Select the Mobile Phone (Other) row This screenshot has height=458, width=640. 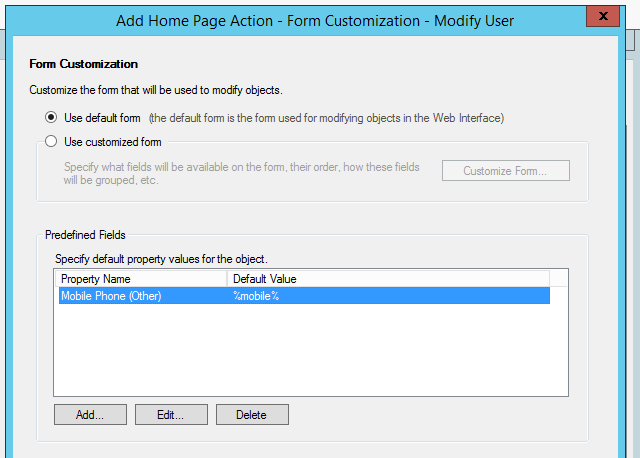coord(304,296)
